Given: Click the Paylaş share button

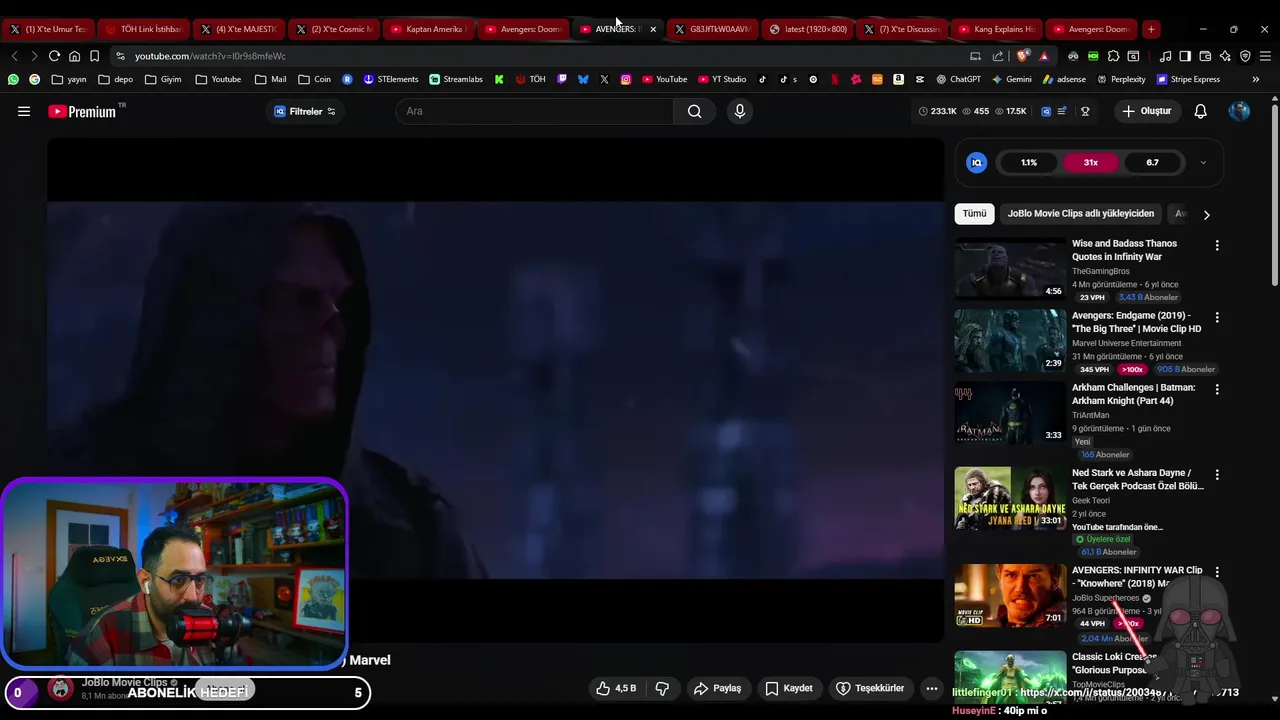Looking at the screenshot, I should click(717, 688).
